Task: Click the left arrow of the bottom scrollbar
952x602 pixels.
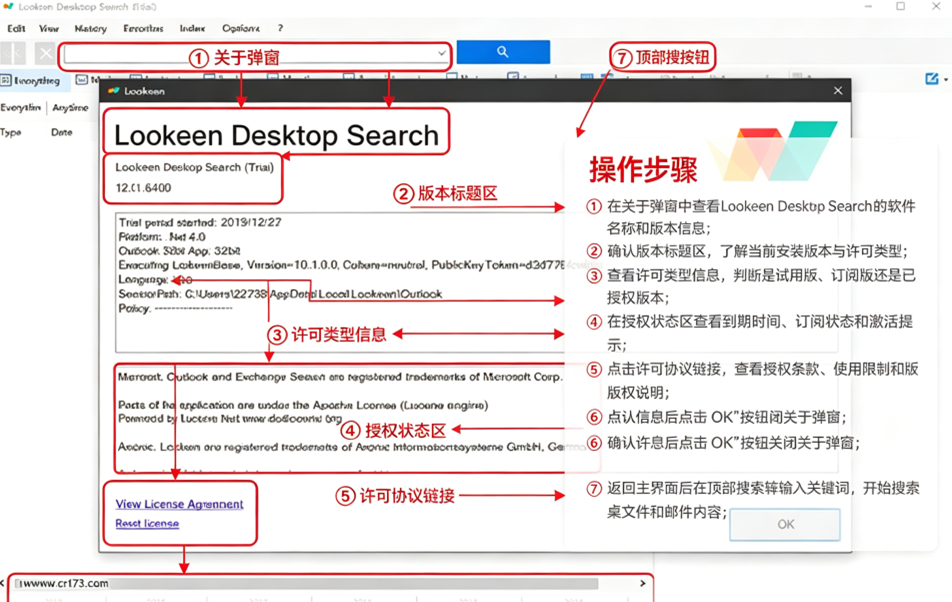Action: (x=2, y=583)
